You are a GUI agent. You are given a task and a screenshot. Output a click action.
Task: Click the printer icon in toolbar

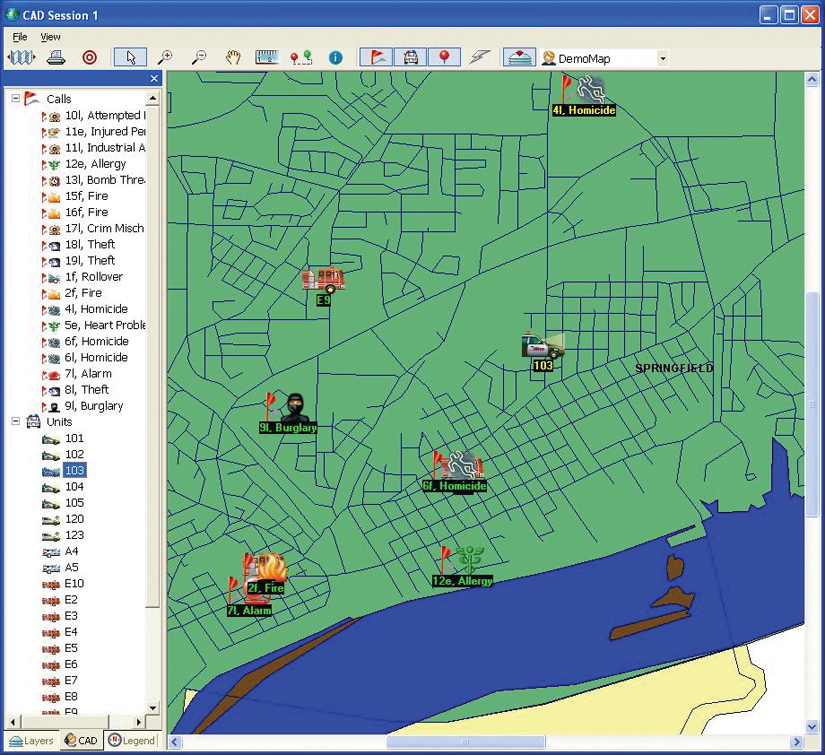point(56,58)
